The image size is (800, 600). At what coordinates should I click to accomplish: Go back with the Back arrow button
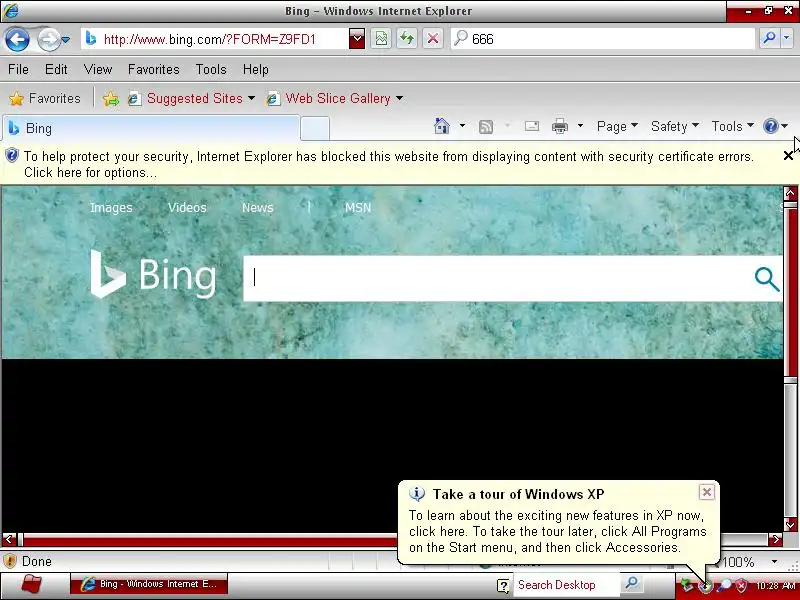[x=17, y=39]
